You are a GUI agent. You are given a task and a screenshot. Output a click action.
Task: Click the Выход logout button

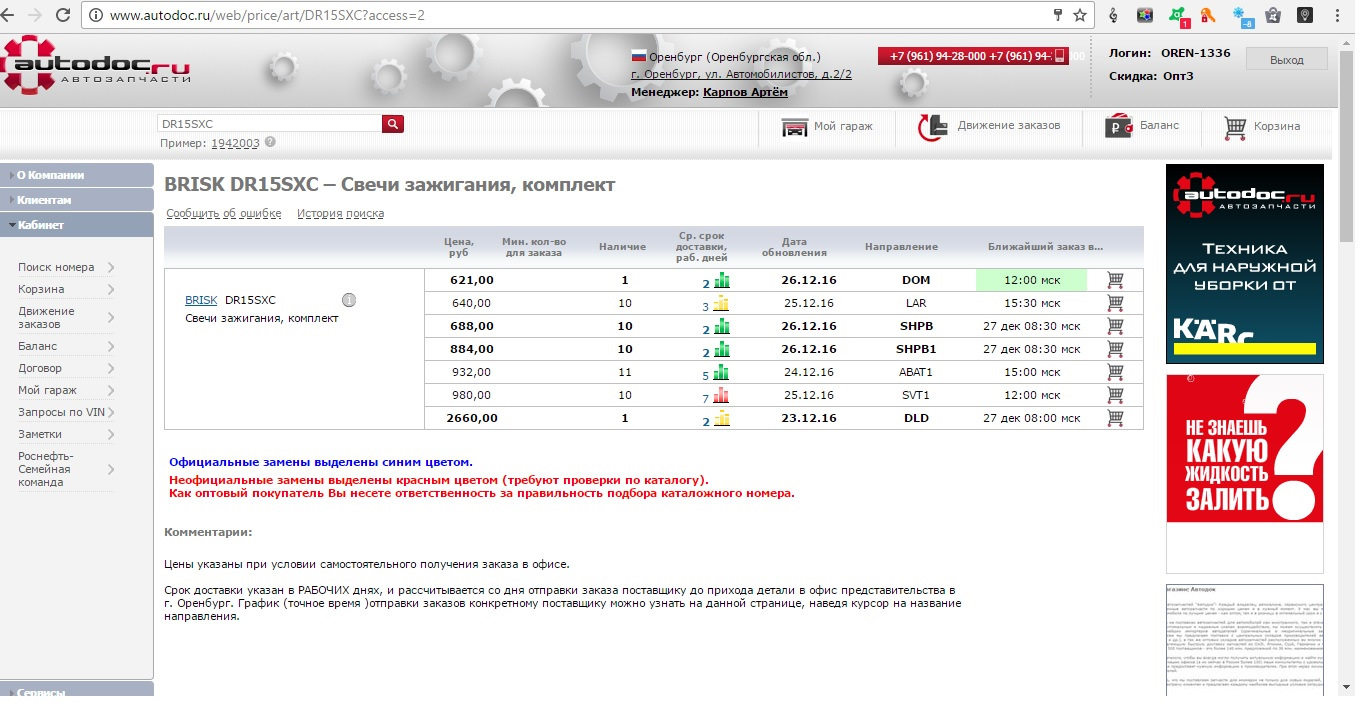(1287, 60)
